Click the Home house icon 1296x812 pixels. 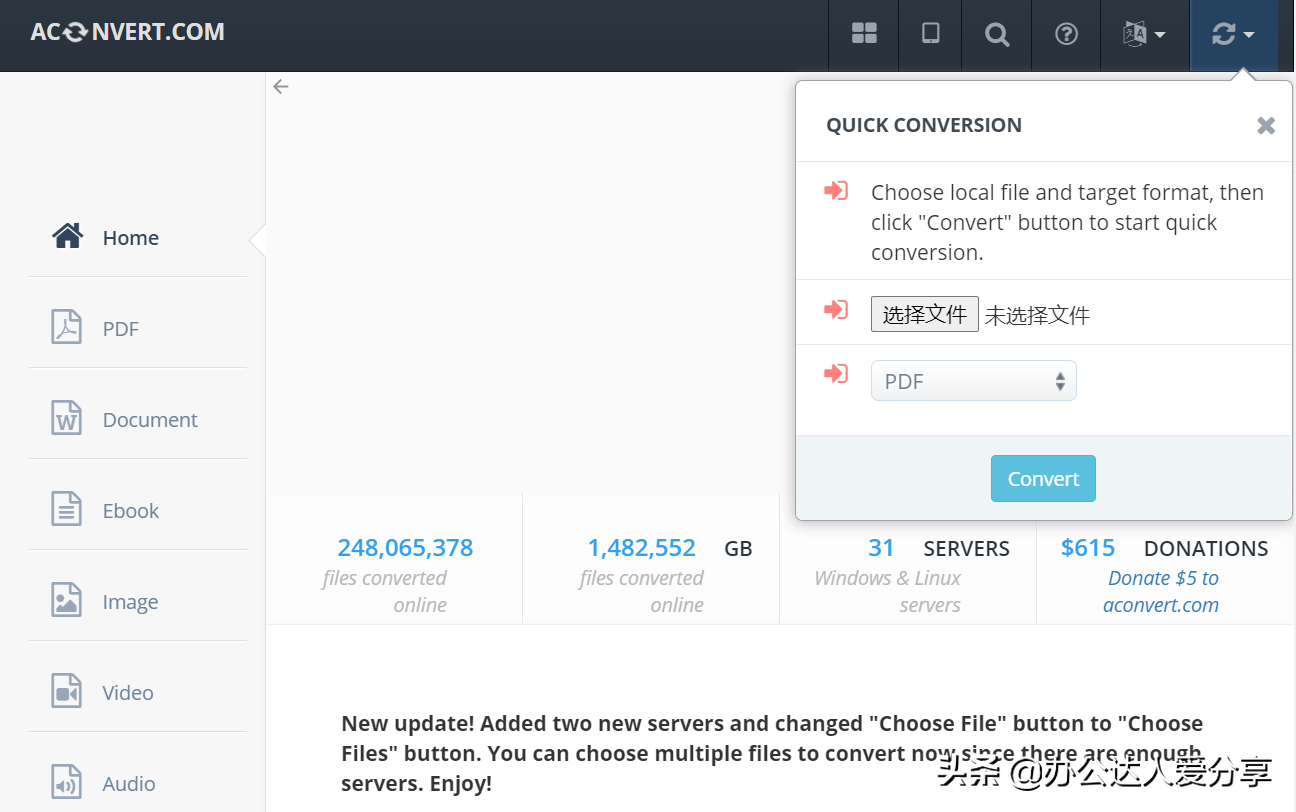(67, 237)
